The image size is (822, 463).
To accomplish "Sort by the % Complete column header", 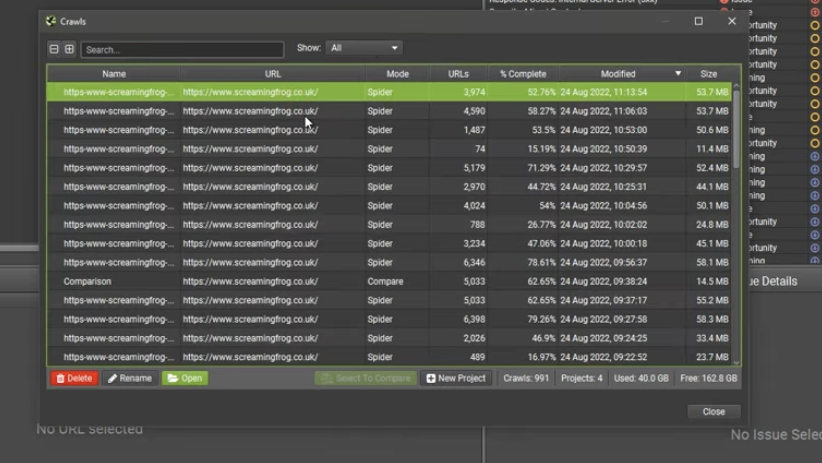I will pyautogui.click(x=523, y=74).
